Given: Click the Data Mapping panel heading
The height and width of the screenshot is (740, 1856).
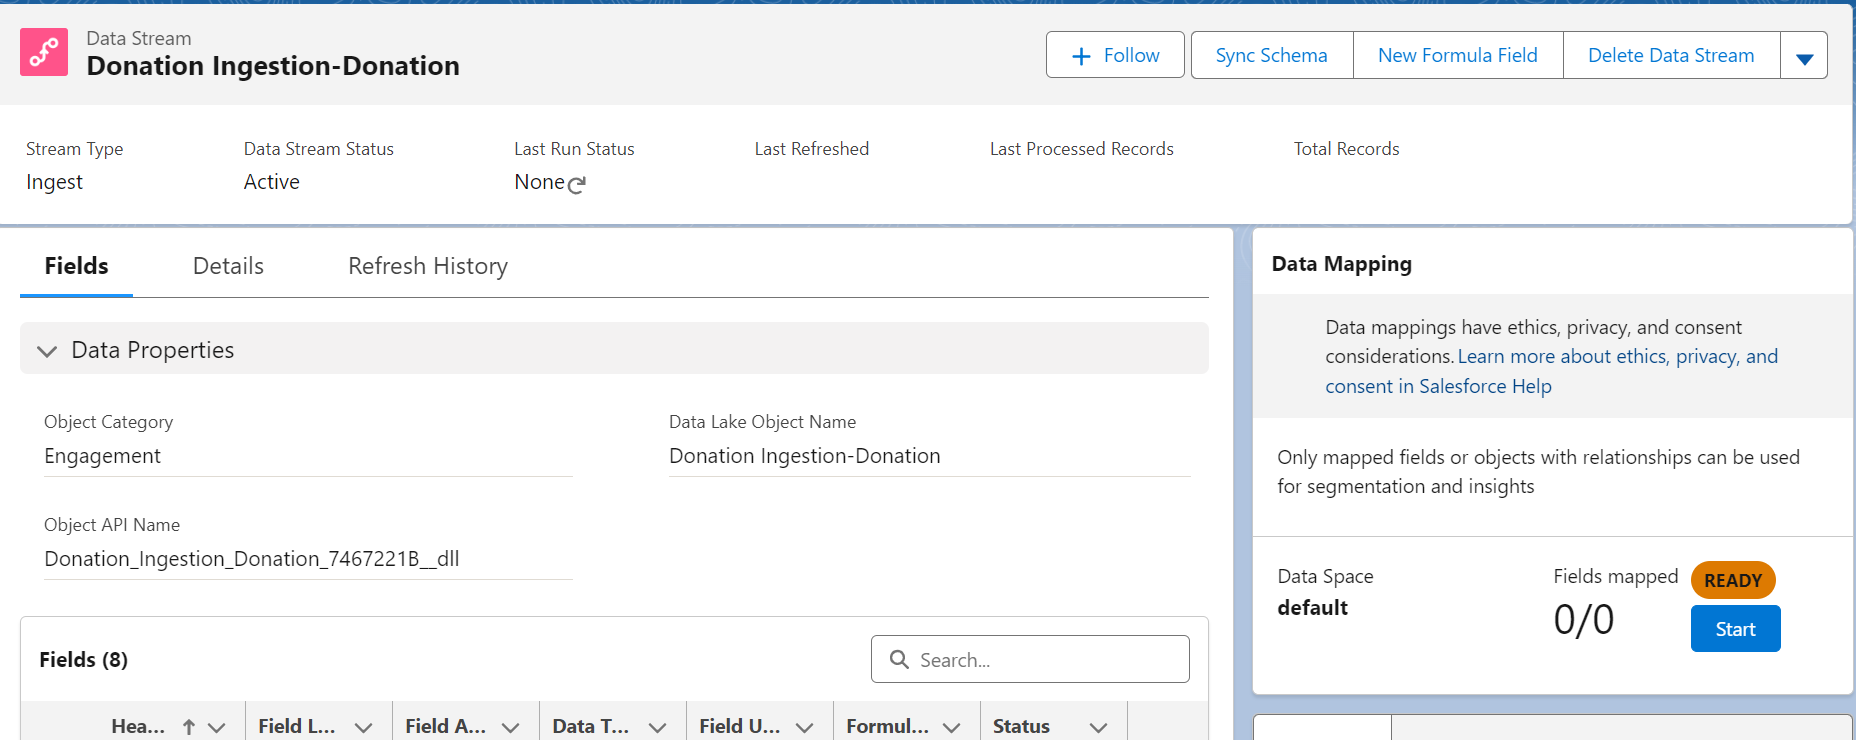Looking at the screenshot, I should [1342, 264].
